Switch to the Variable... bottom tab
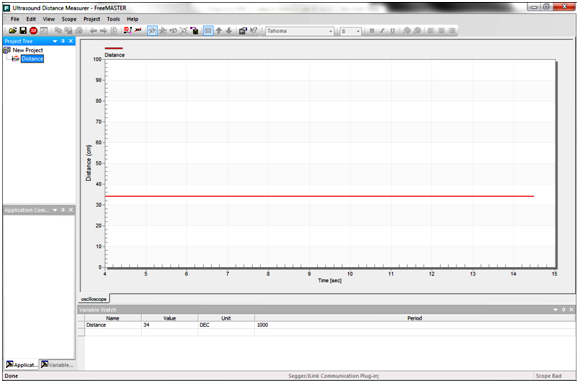580x383 pixels. (57, 365)
